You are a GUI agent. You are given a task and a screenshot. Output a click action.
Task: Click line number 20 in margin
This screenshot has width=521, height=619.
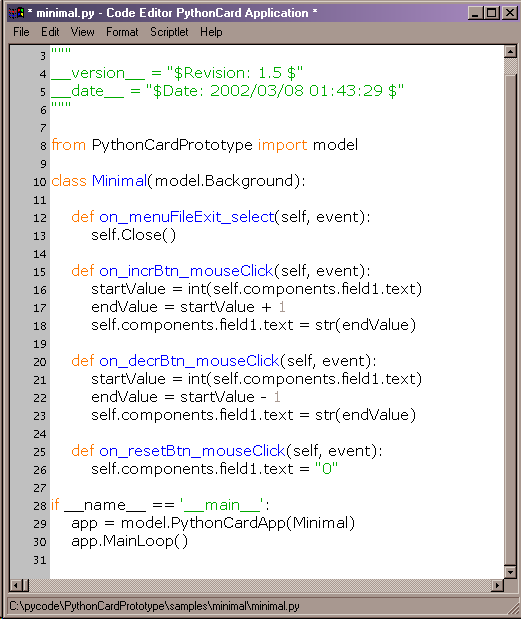[40, 362]
